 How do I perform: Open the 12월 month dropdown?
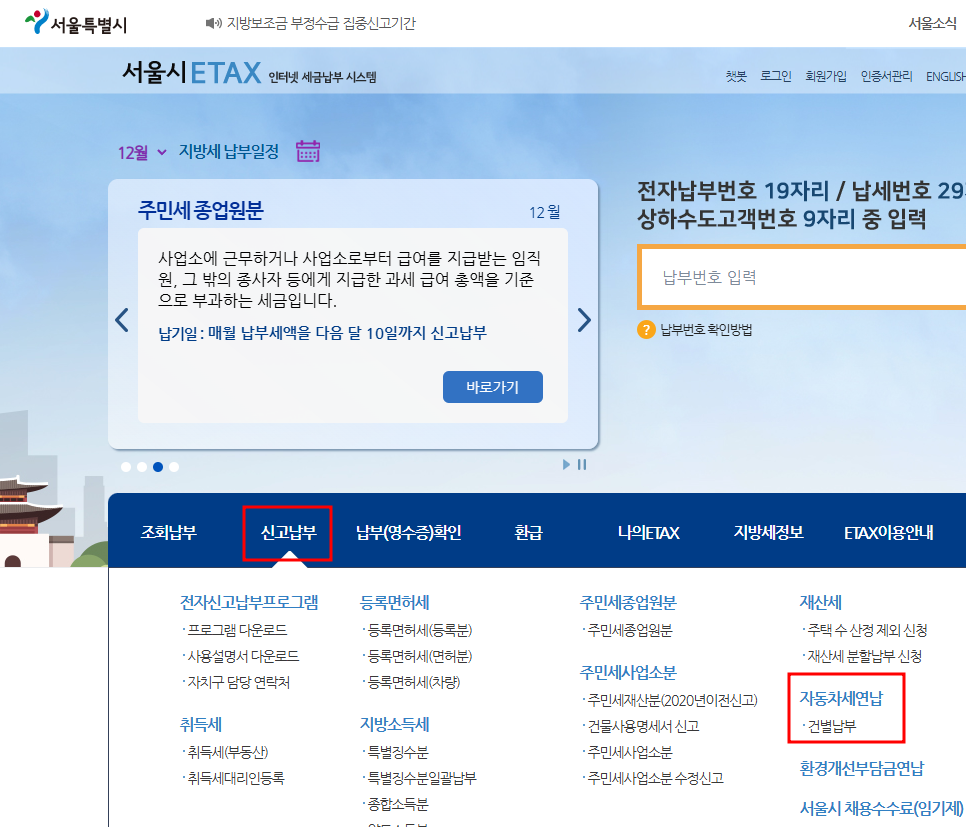click(142, 152)
